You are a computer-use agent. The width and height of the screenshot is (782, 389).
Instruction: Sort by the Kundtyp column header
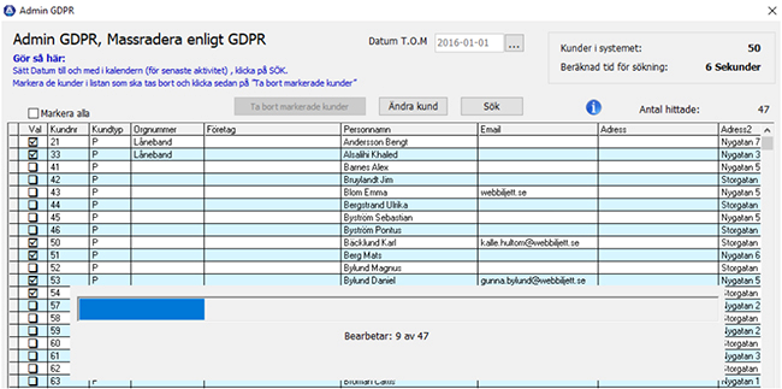[110, 129]
